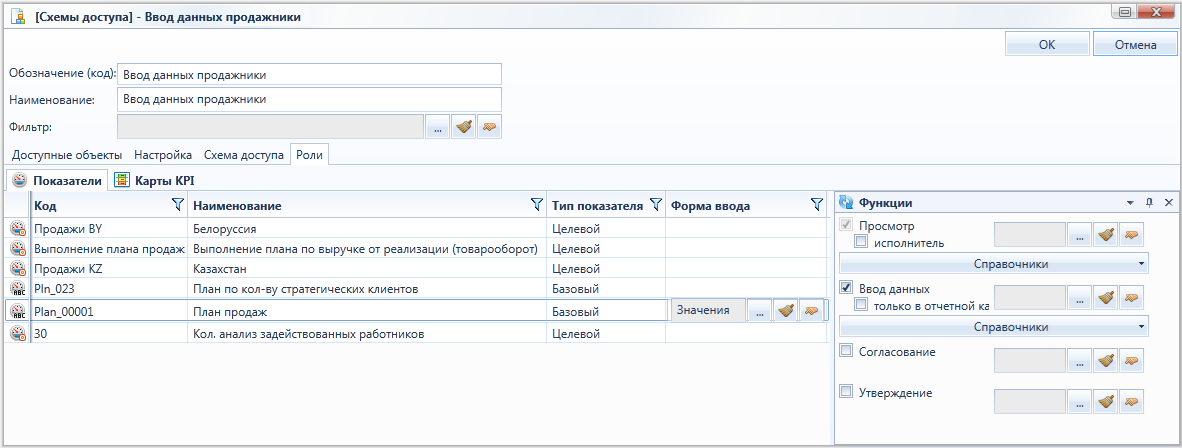Click into the Наименование text field
Viewport: 1182px width, 448px height.
(309, 99)
